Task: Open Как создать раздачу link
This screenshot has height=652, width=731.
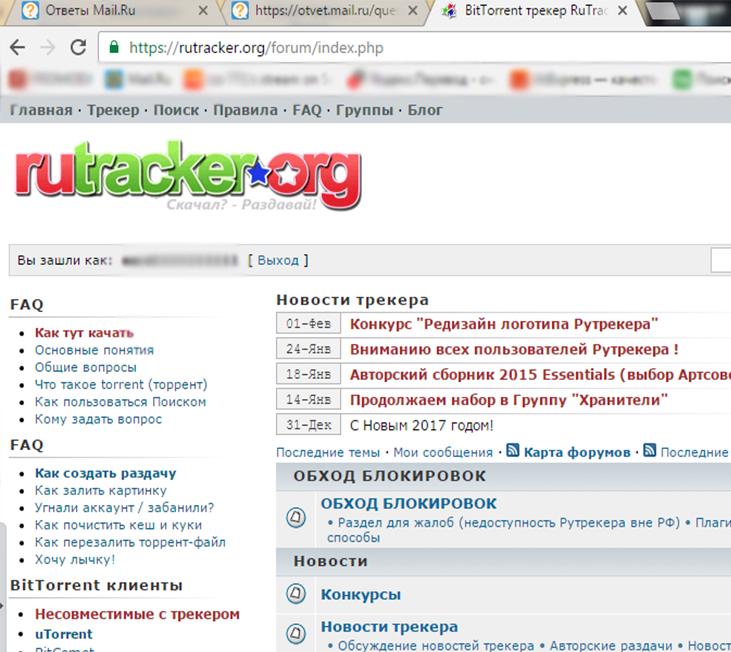Action: tap(106, 473)
